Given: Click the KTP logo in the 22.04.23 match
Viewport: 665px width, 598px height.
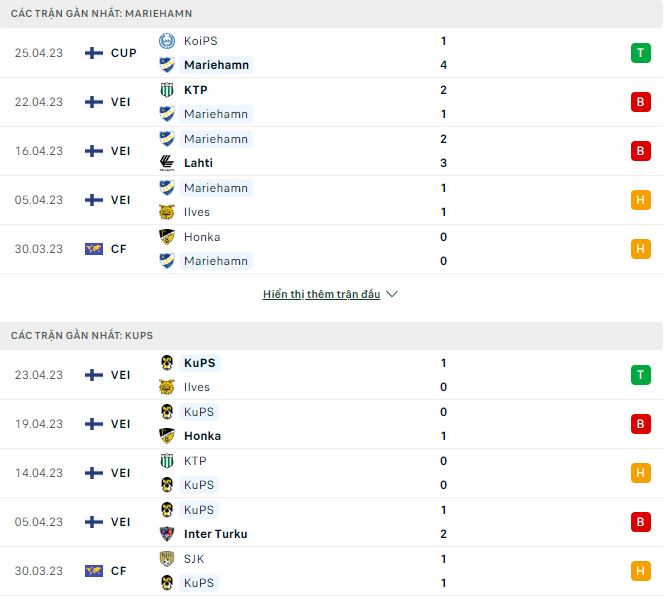Looking at the screenshot, I should pos(166,90).
